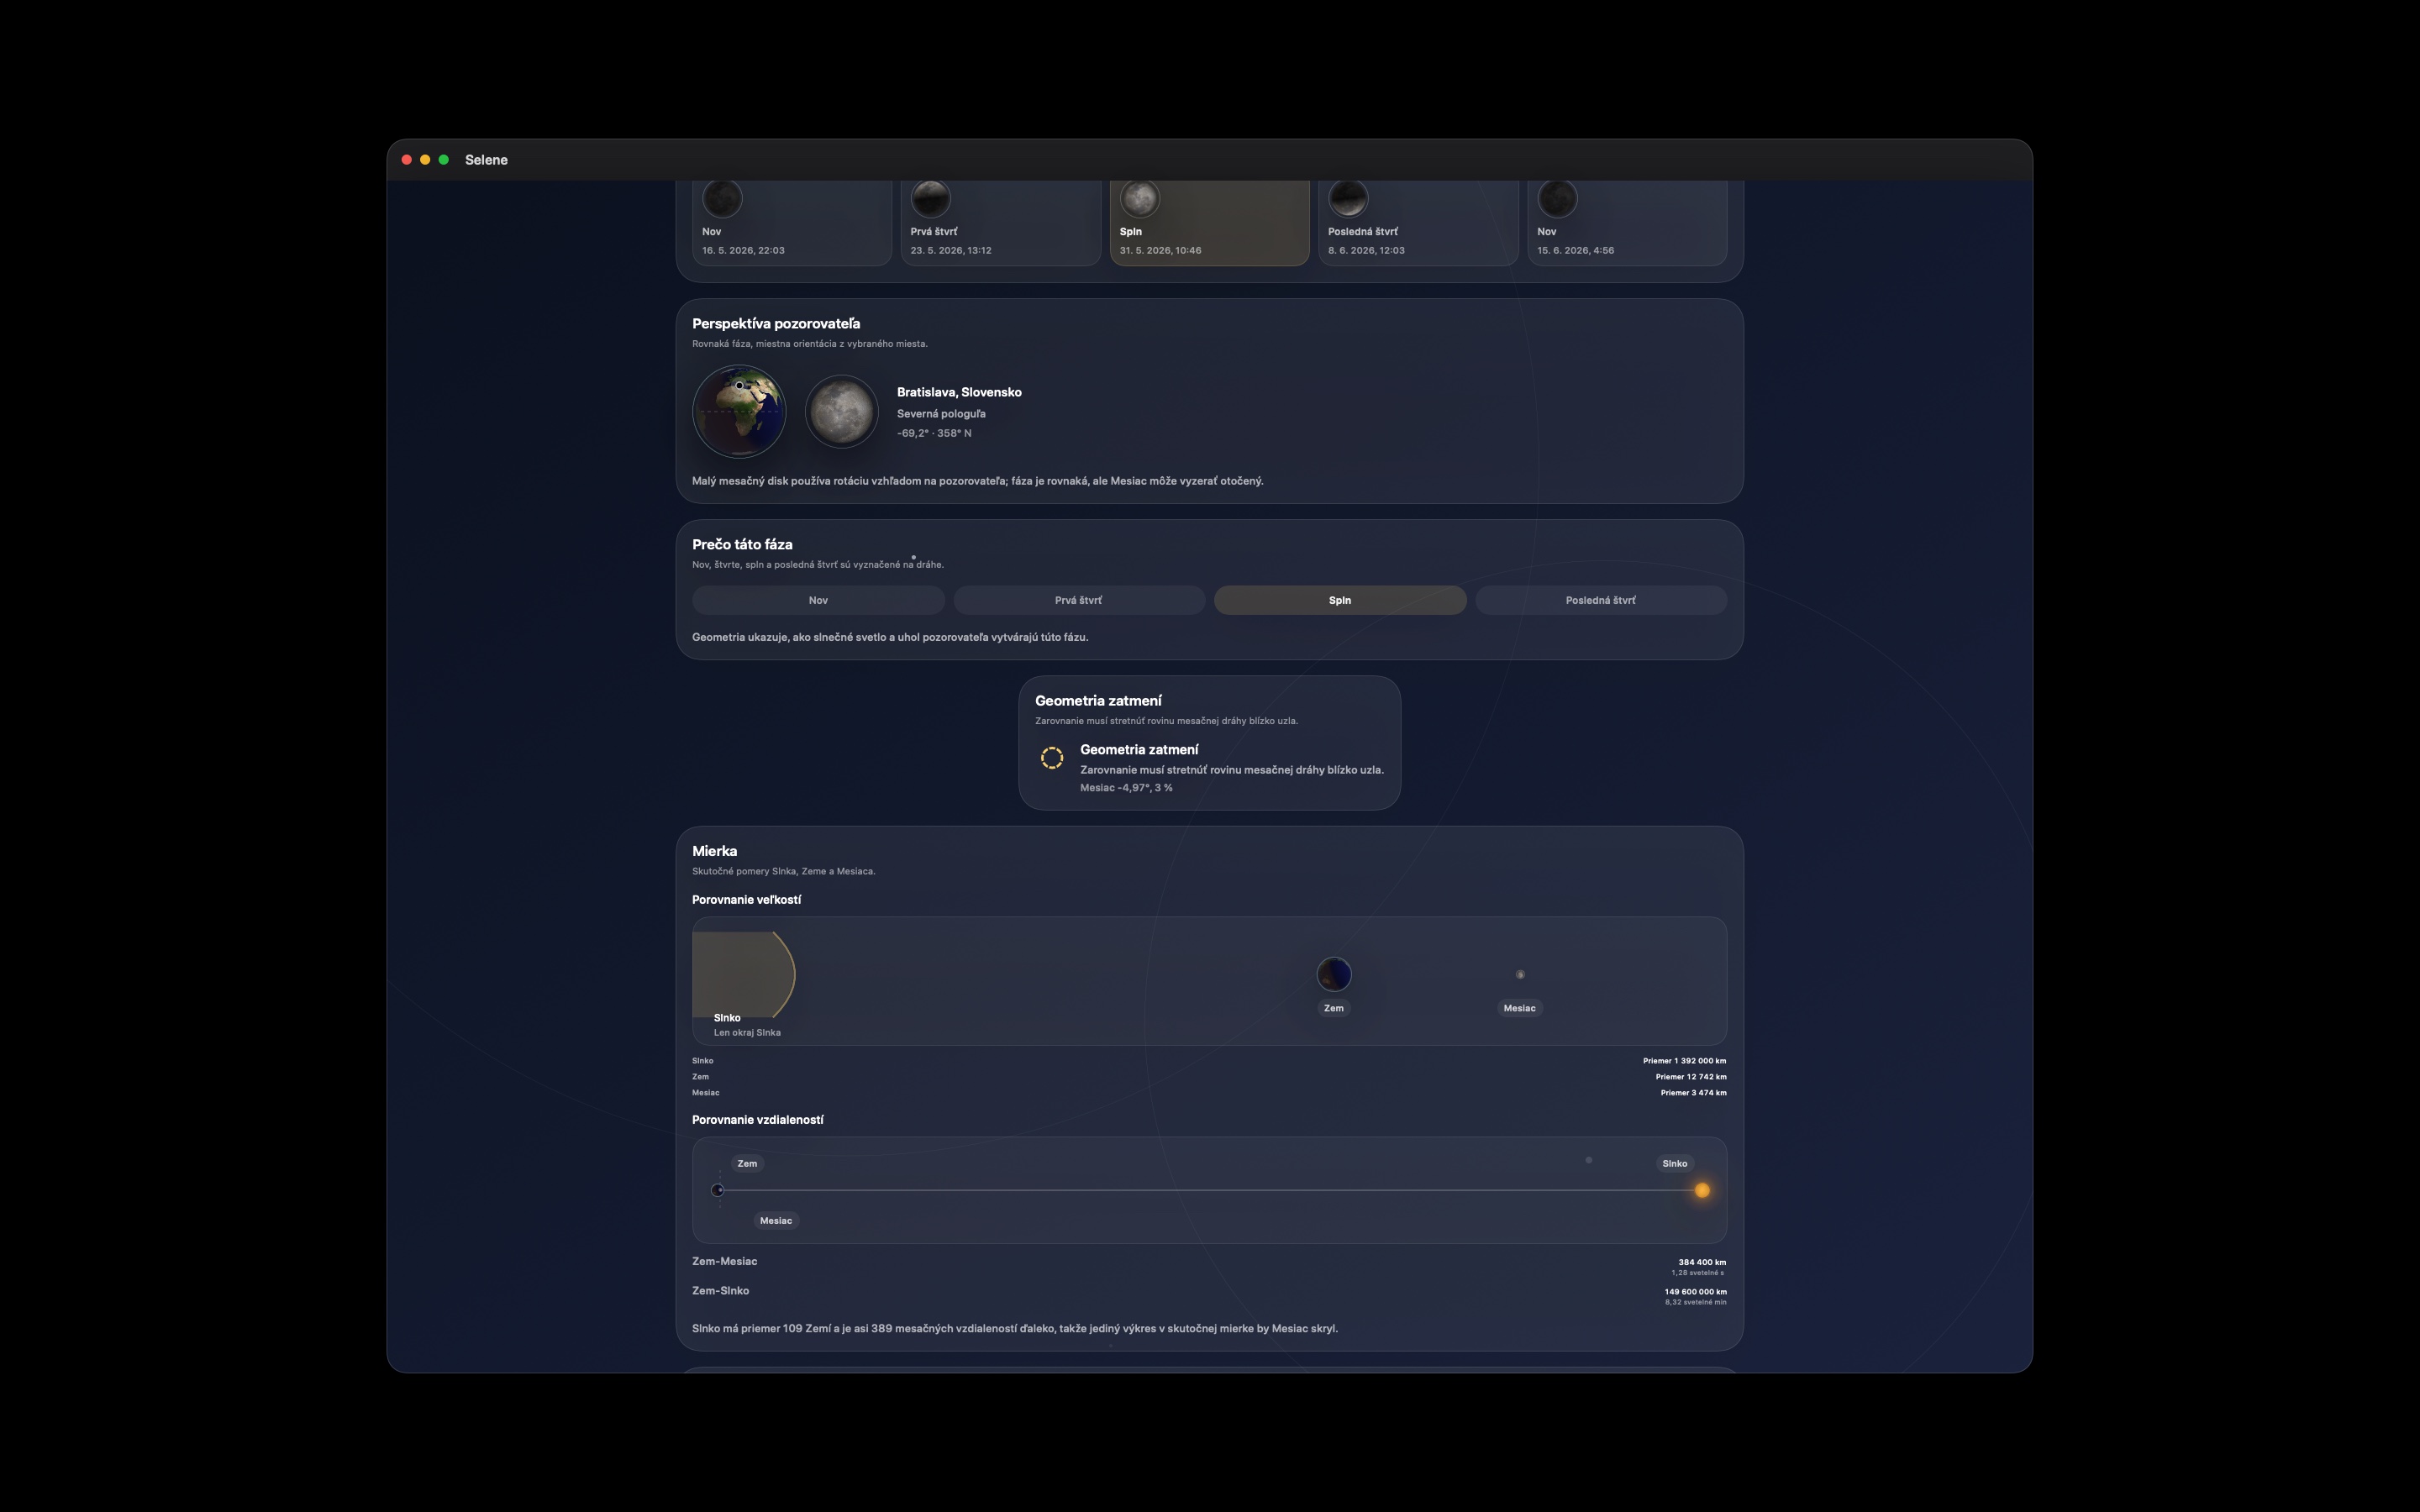The width and height of the screenshot is (2420, 1512).
Task: Click the small Mesiac dot in size comparison
Action: (x=1520, y=974)
